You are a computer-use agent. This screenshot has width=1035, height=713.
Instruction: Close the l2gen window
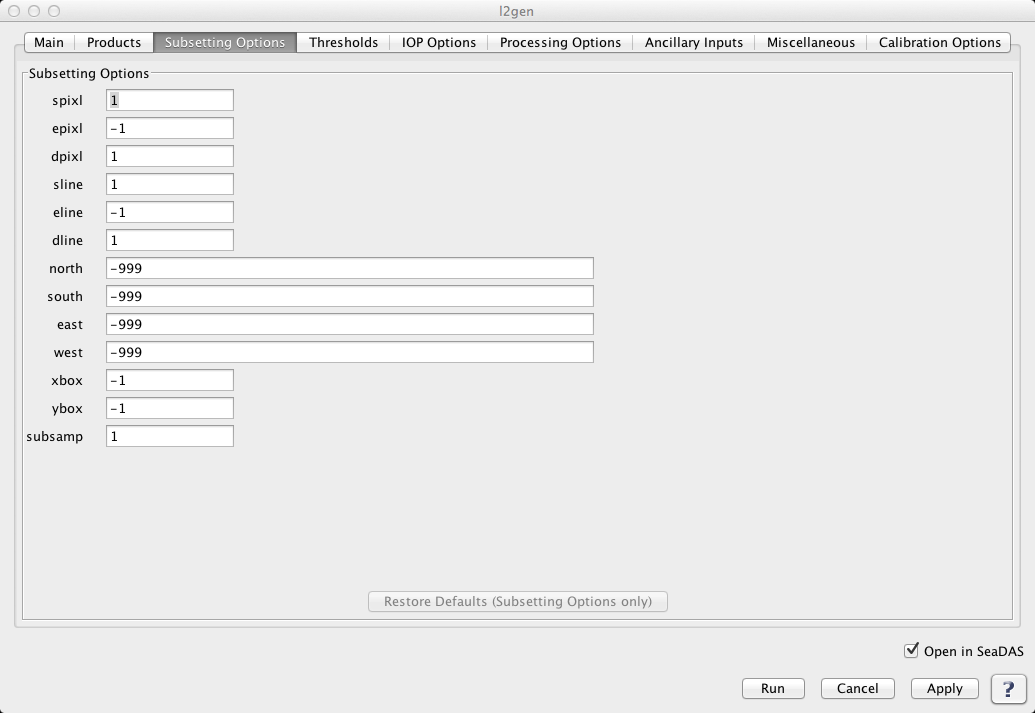[x=14, y=11]
